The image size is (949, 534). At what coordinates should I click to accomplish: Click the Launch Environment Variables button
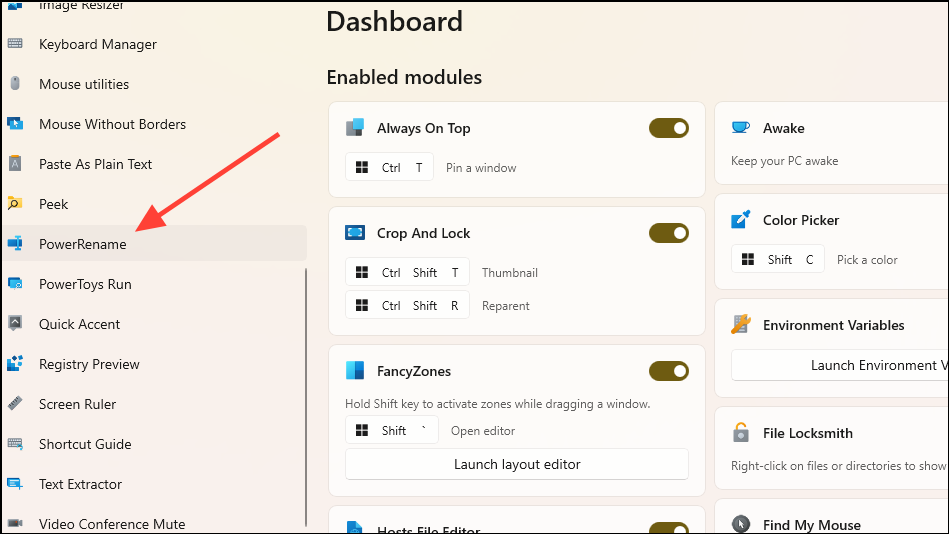[840, 365]
